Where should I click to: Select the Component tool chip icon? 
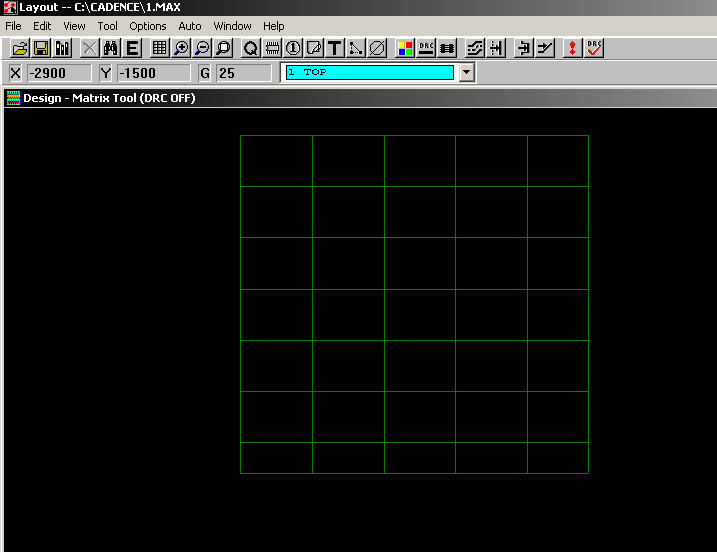(272, 48)
